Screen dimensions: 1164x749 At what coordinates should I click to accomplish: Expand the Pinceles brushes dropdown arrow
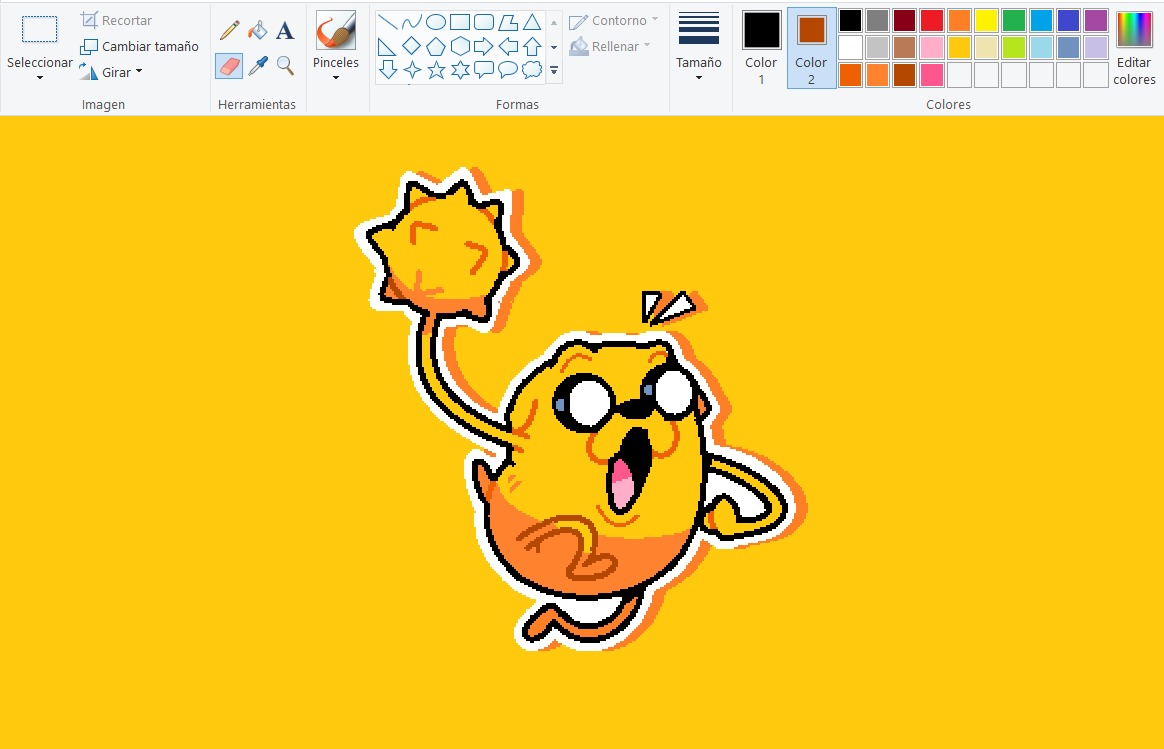[x=336, y=78]
